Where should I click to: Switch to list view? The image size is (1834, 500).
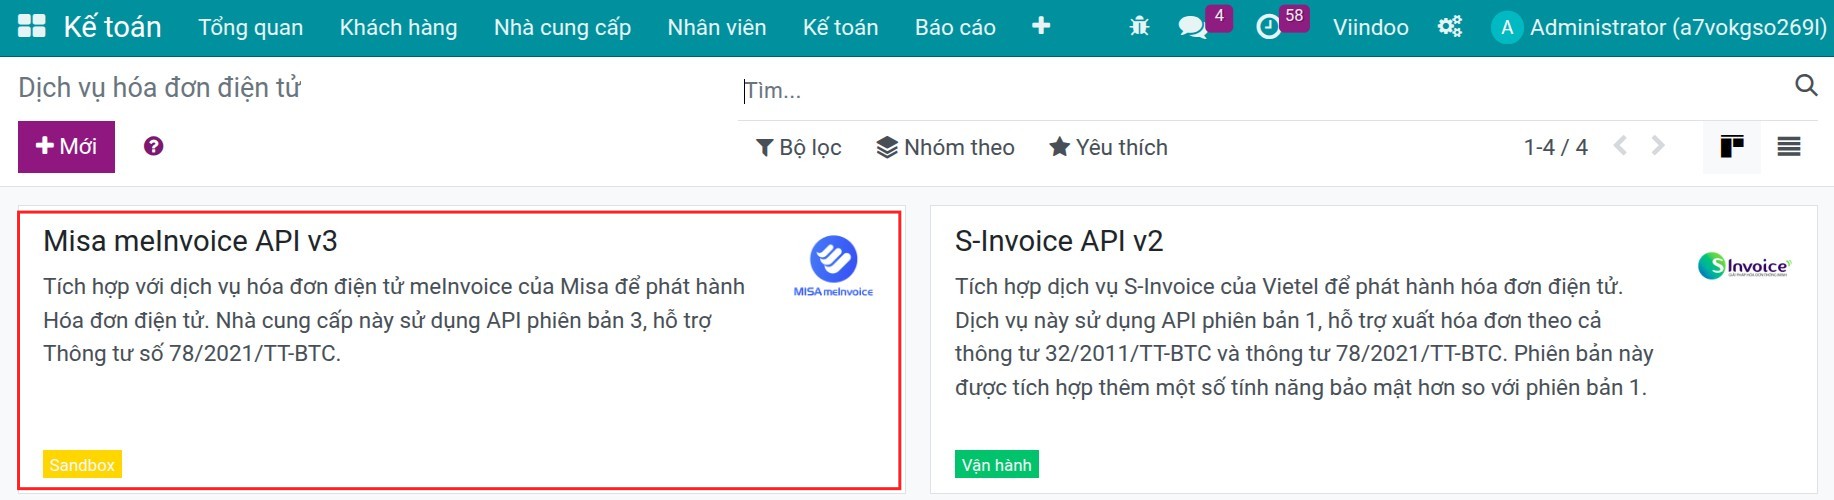tap(1789, 147)
